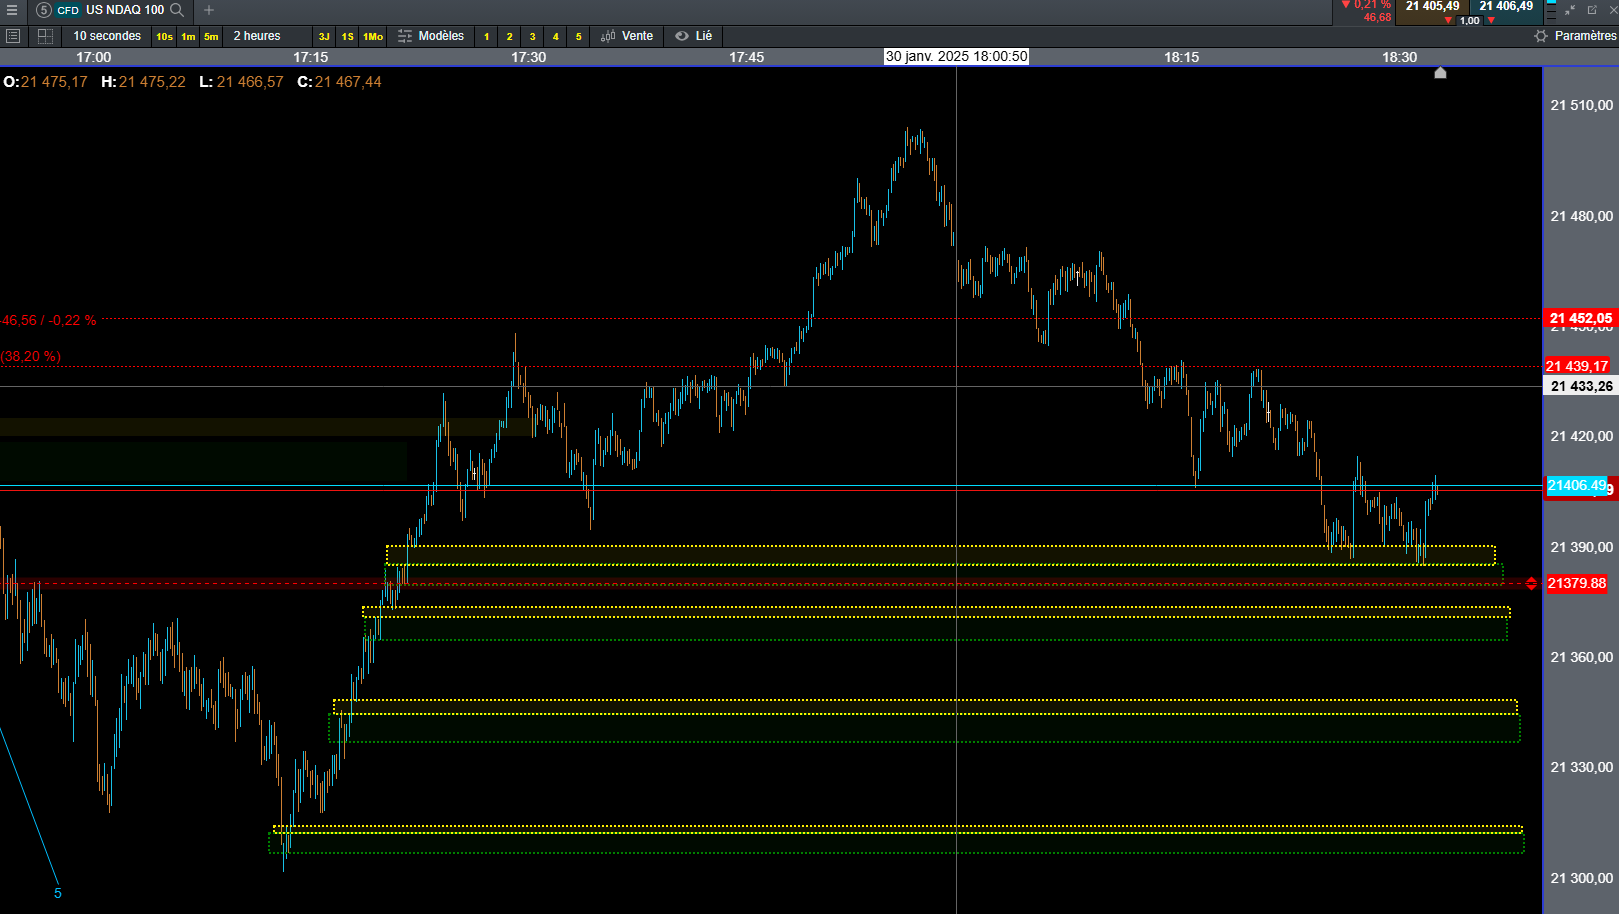Click the Paramètres gear icon
The image size is (1619, 914).
coord(1541,36)
